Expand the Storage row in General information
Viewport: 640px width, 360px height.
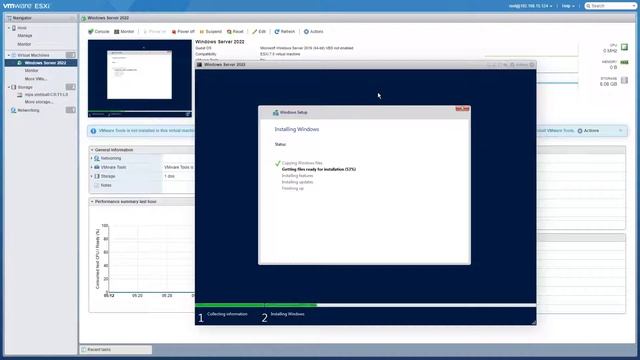(91, 176)
